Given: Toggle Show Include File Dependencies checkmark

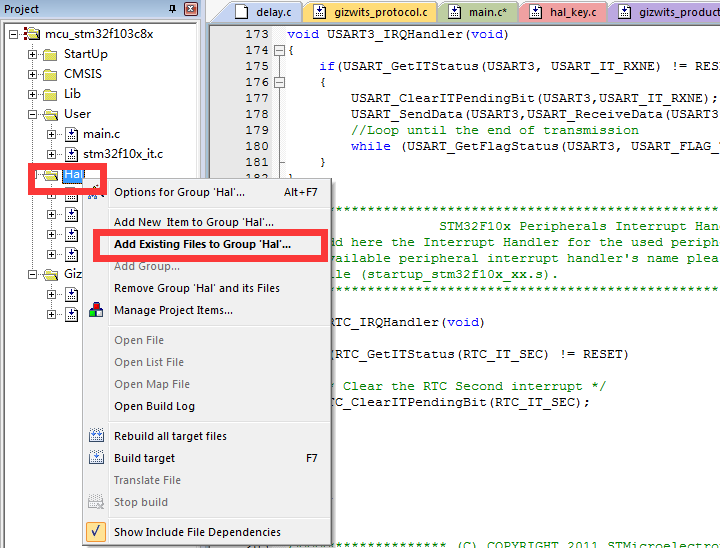Looking at the screenshot, I should point(96,531).
